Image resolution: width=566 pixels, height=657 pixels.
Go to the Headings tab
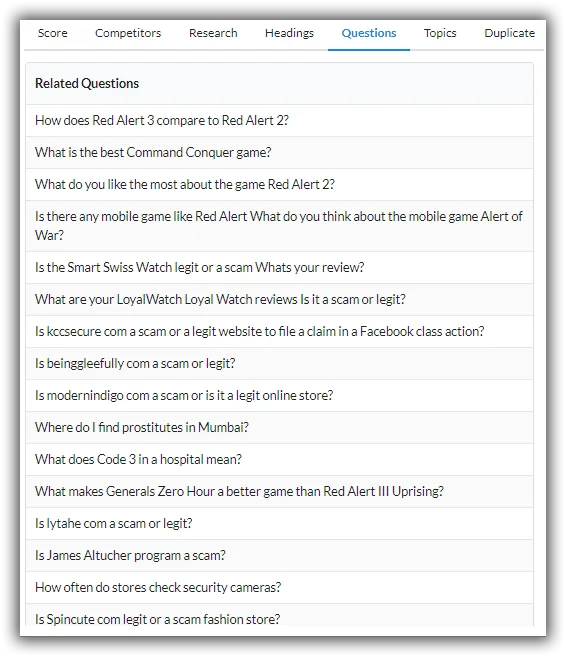[x=289, y=33]
